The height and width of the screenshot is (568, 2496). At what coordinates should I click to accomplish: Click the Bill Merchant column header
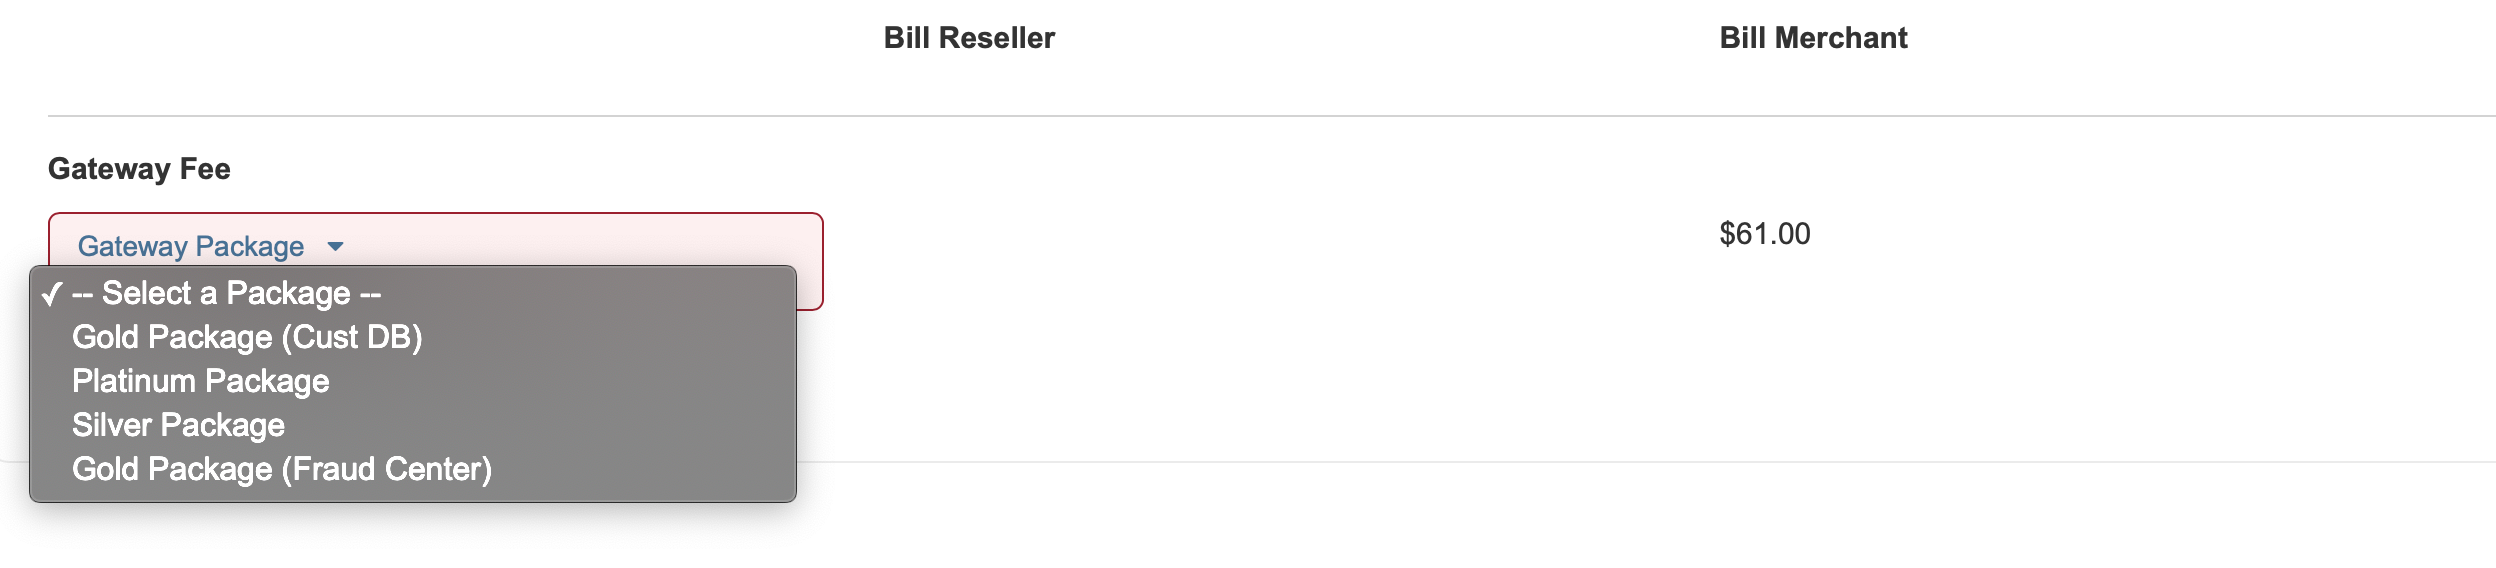coord(1813,38)
